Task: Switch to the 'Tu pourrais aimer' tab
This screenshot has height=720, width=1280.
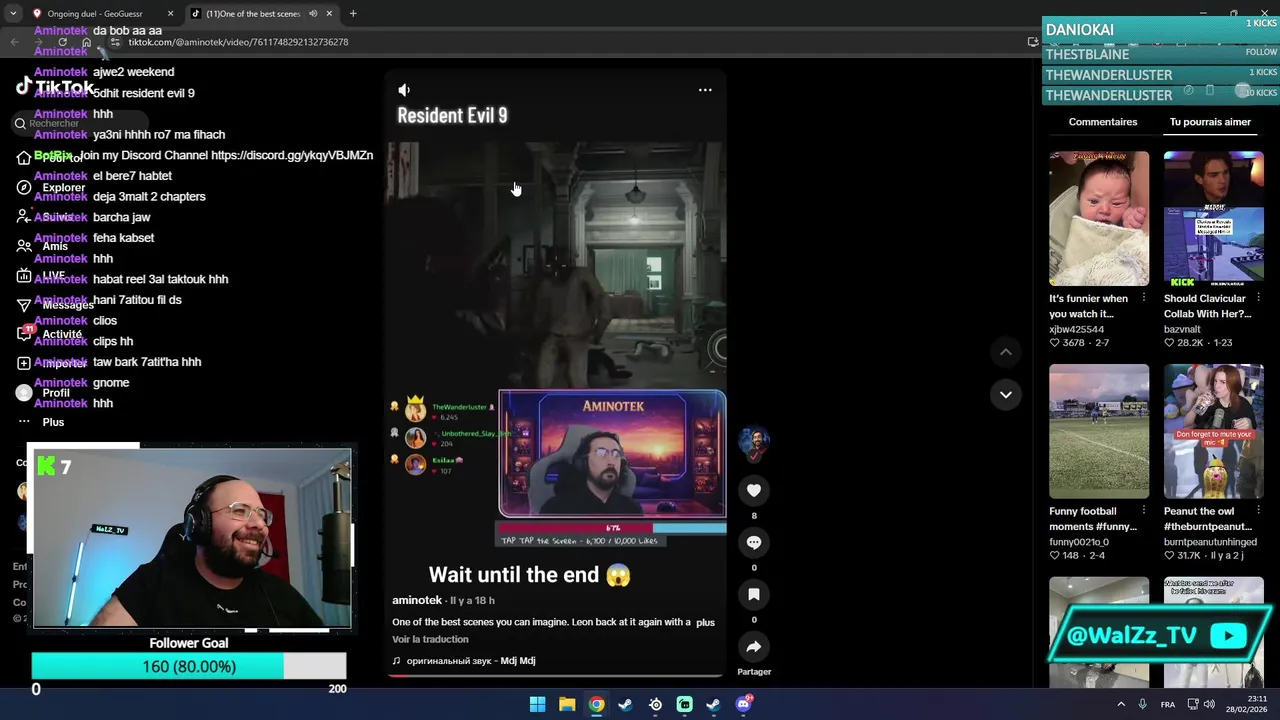Action: (x=1210, y=122)
